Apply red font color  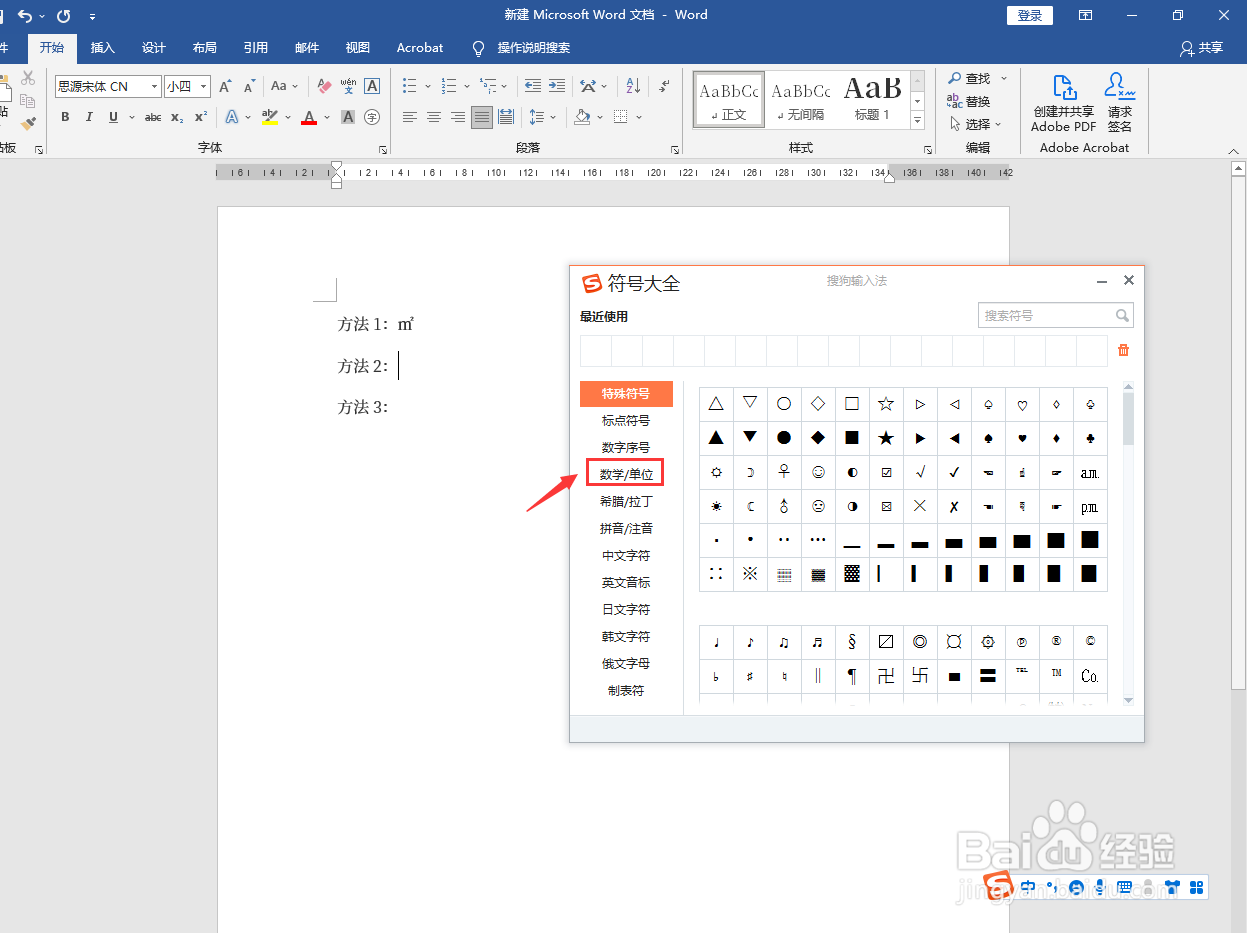tap(309, 117)
